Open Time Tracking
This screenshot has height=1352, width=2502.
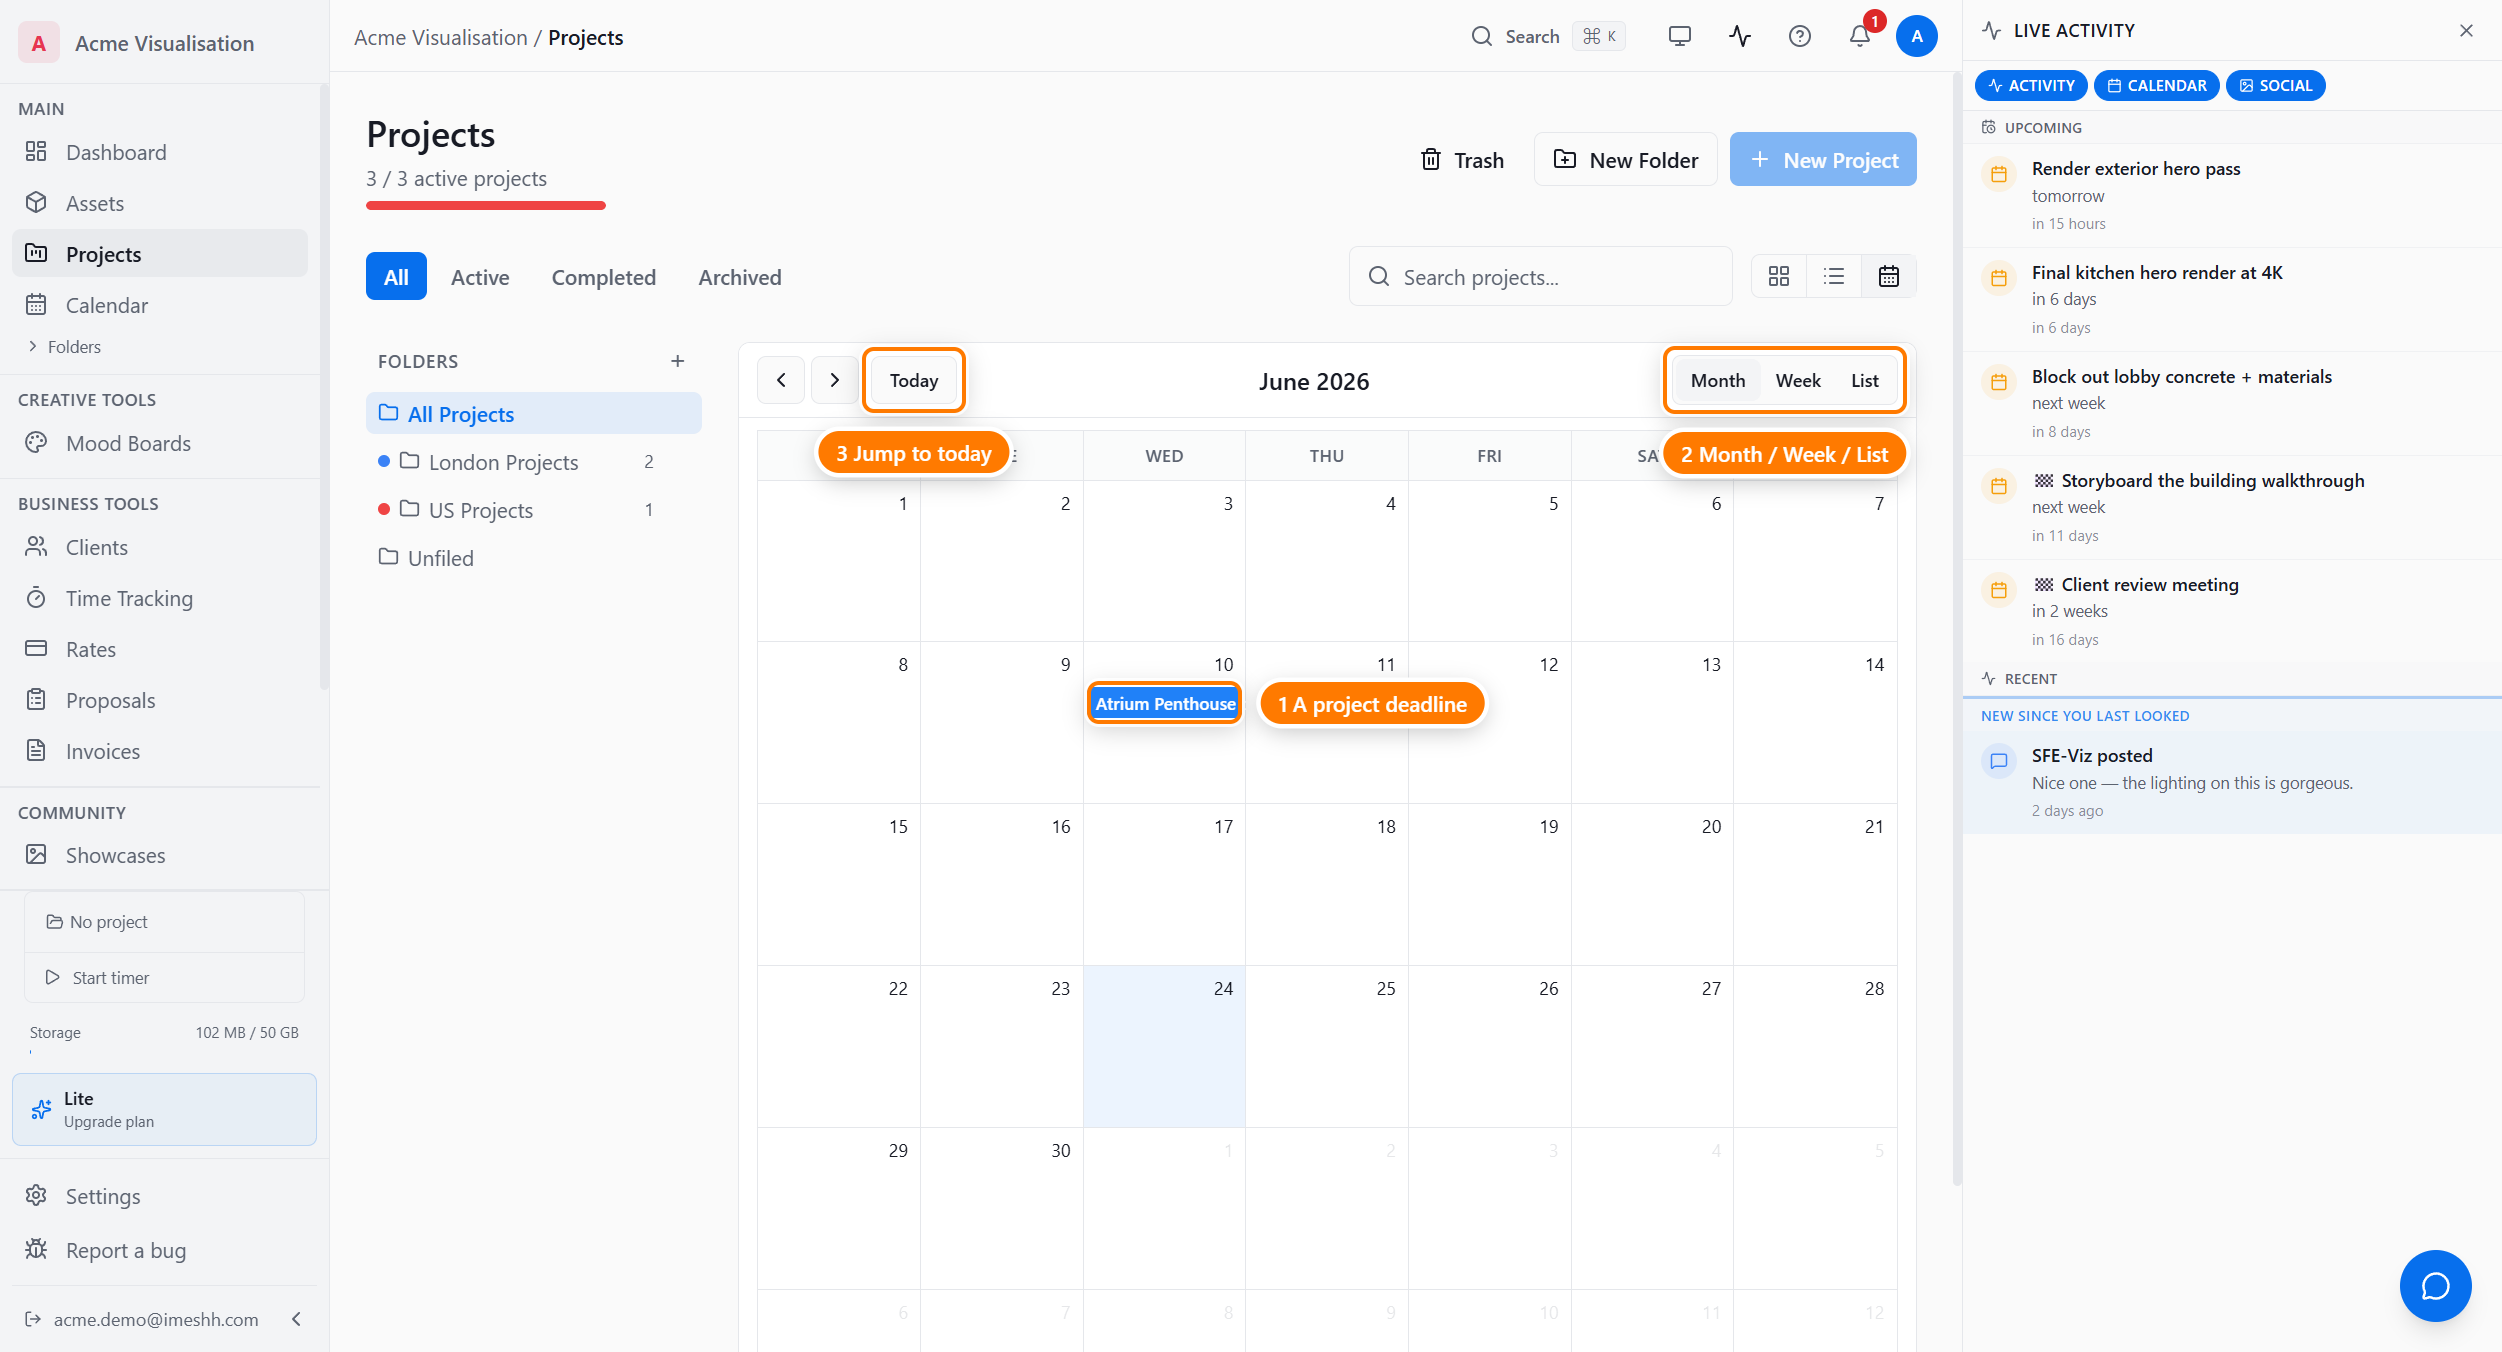(160, 598)
